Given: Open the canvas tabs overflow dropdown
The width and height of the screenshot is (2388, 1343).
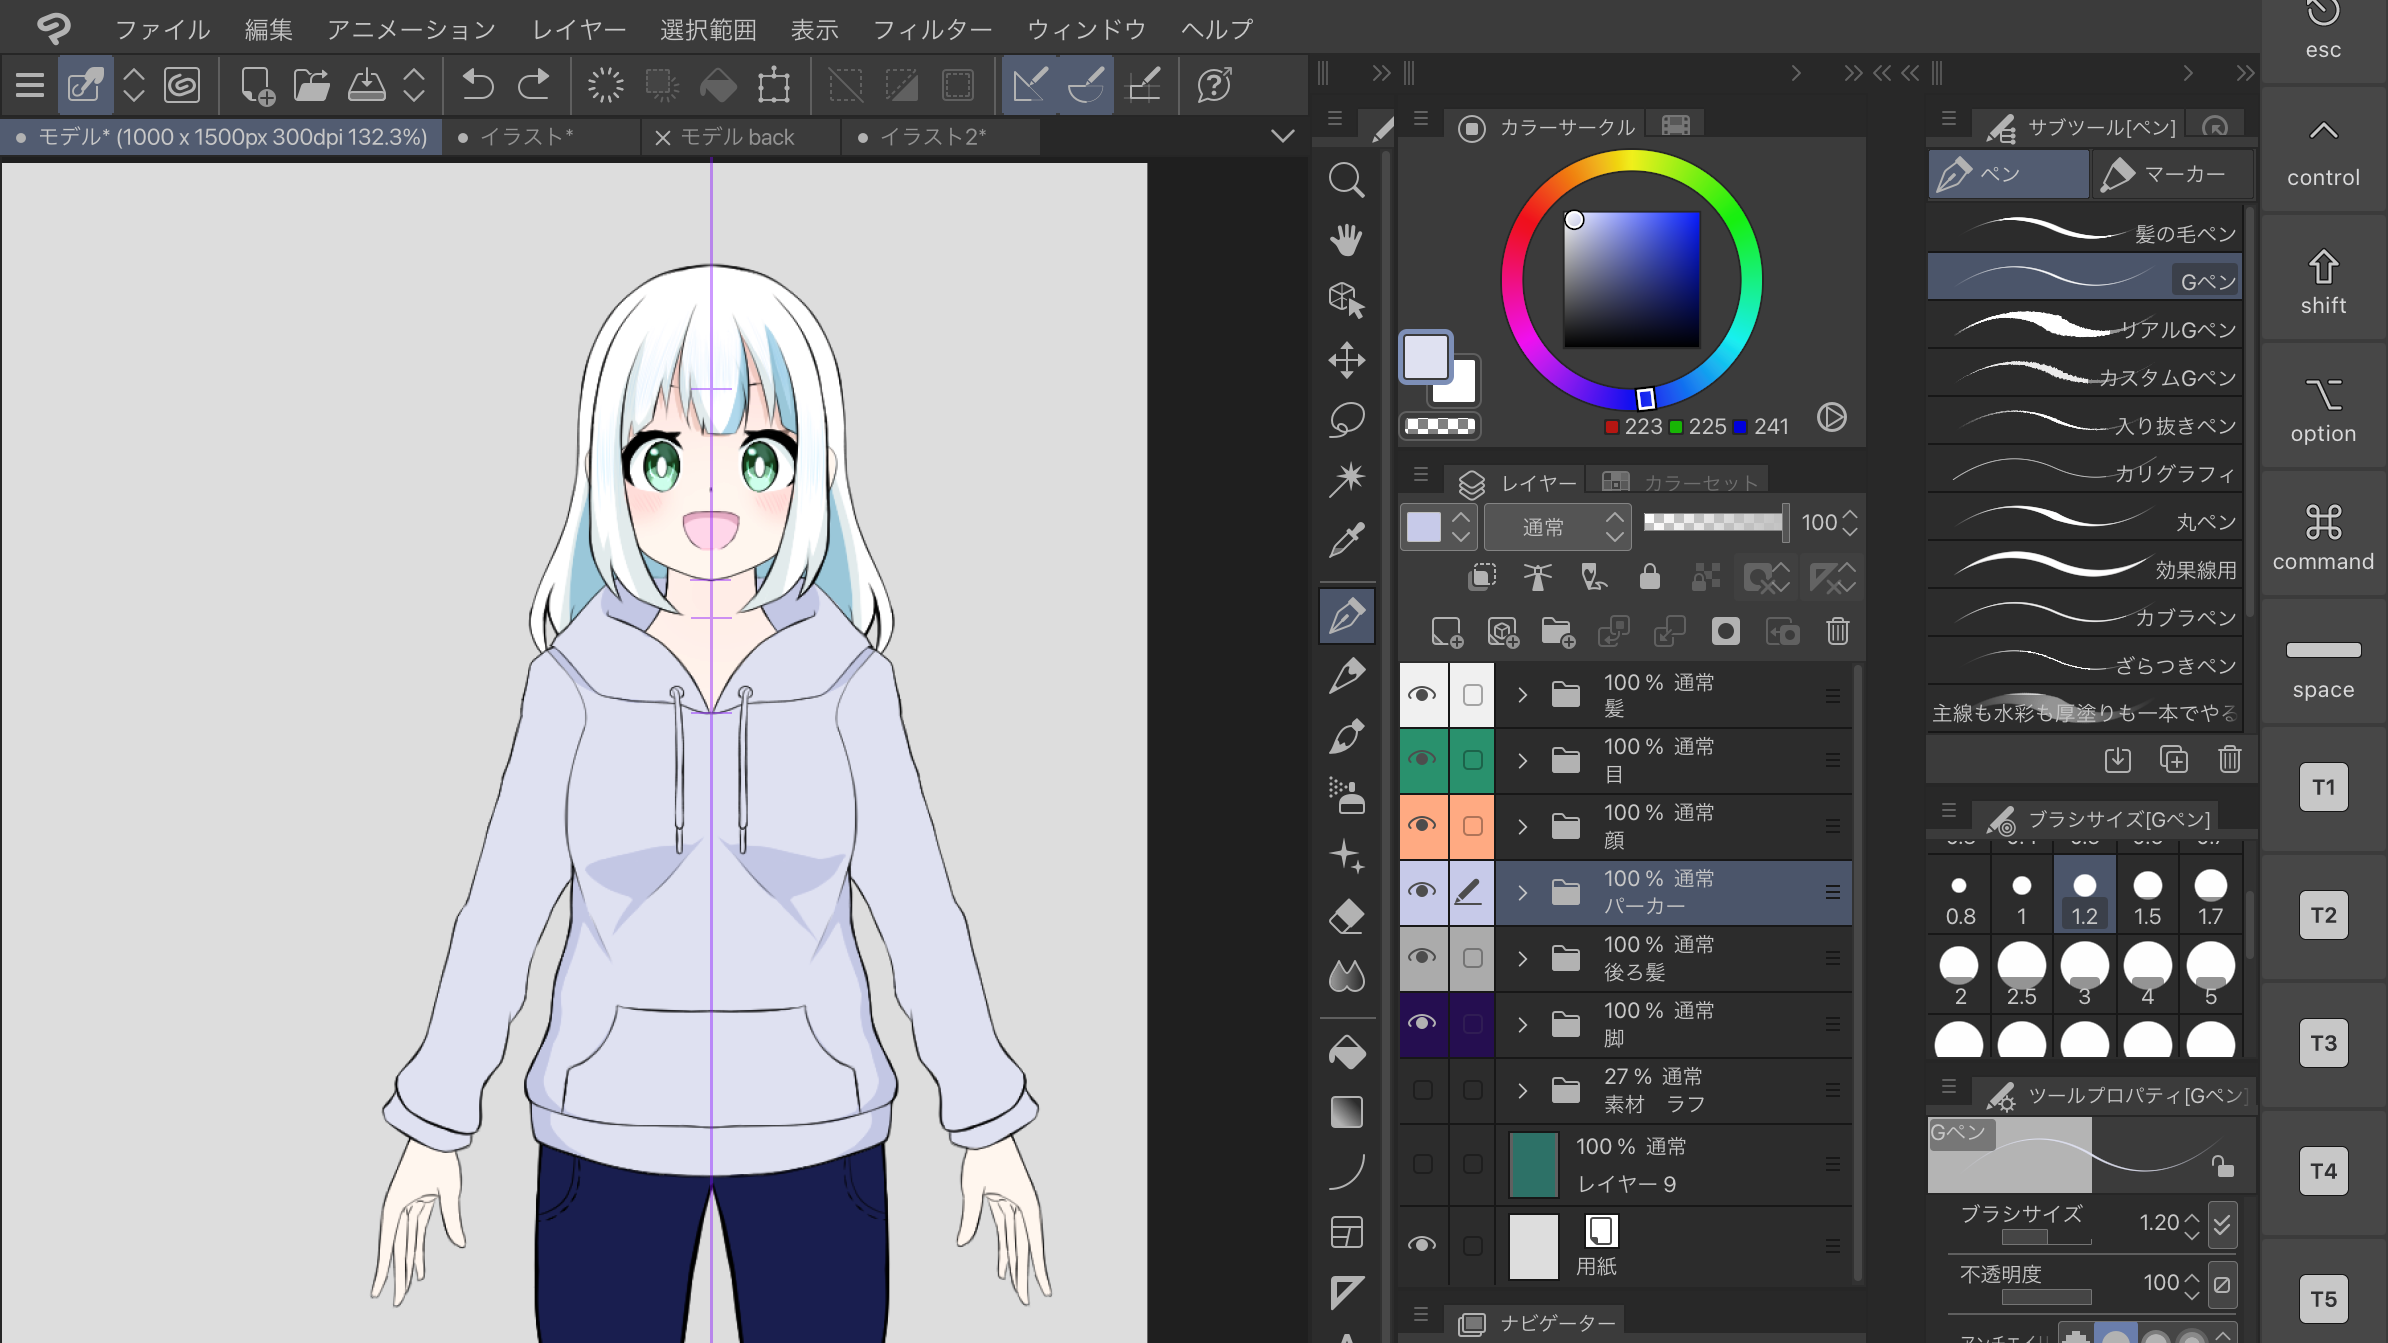Looking at the screenshot, I should tap(1282, 137).
